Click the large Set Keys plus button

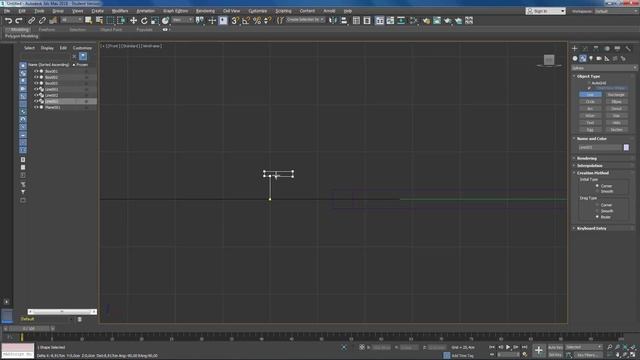pos(539,350)
